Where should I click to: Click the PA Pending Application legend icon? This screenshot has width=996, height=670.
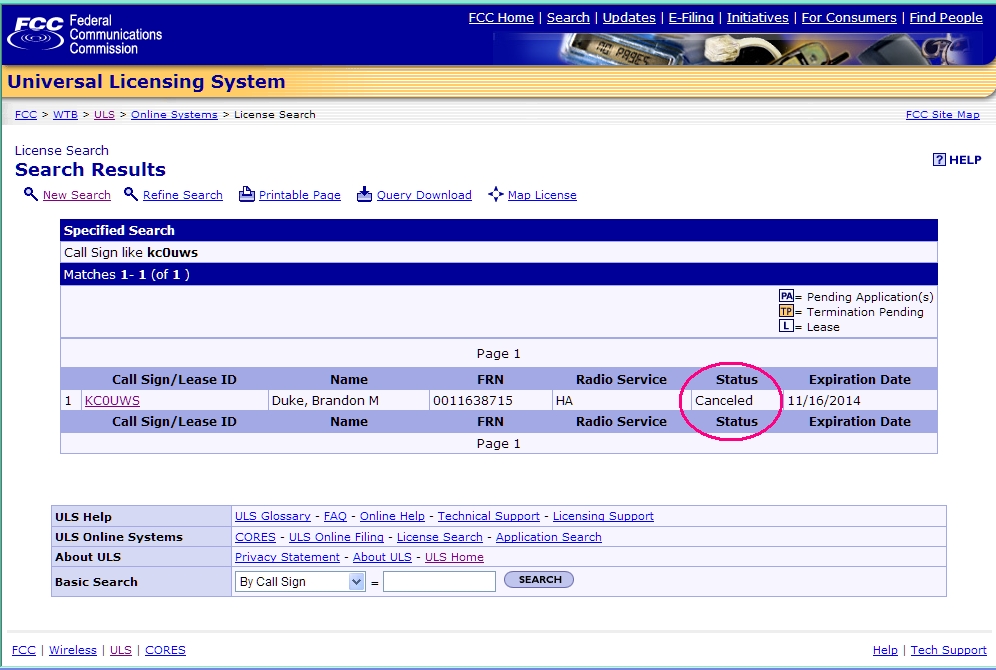(786, 296)
